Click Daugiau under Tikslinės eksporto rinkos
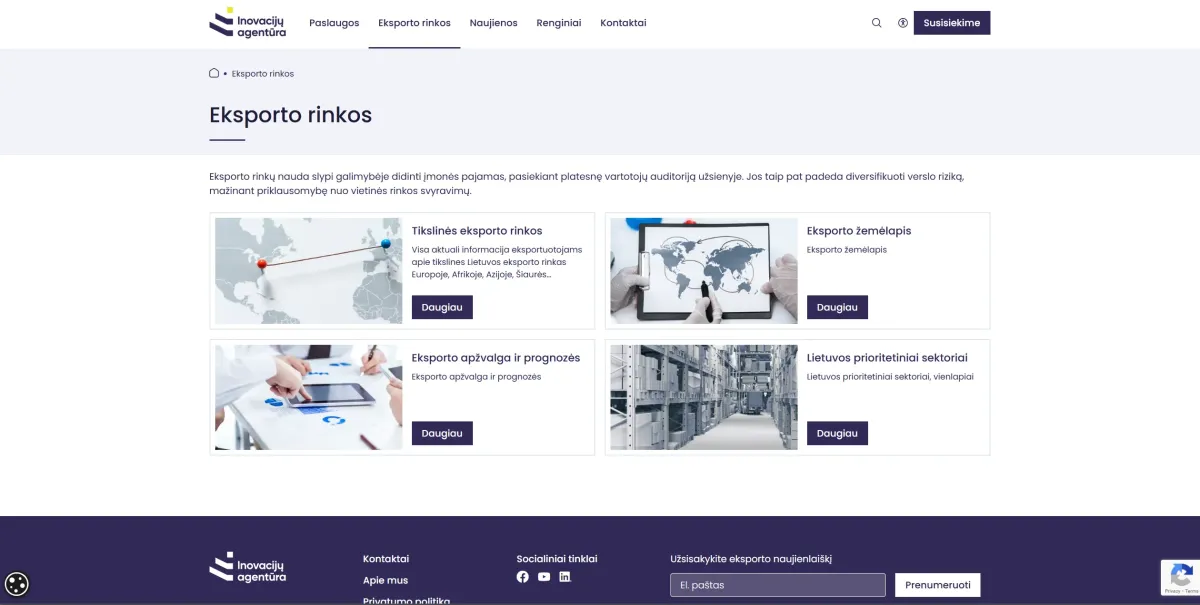The height and width of the screenshot is (605, 1200). [x=442, y=307]
